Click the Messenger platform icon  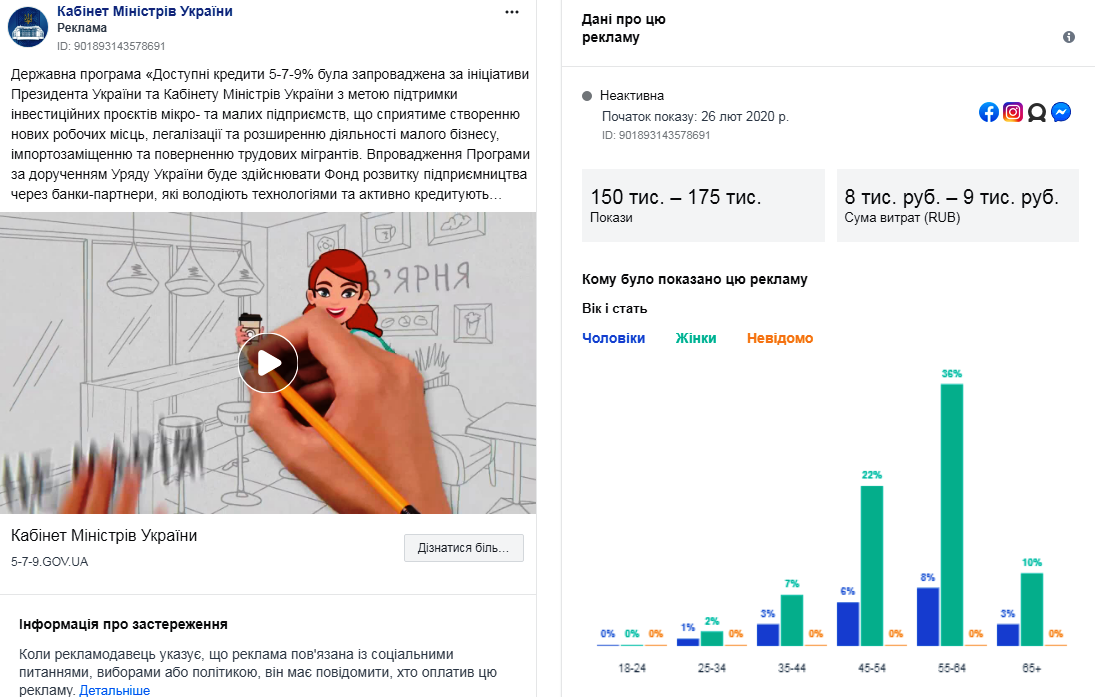point(1061,112)
